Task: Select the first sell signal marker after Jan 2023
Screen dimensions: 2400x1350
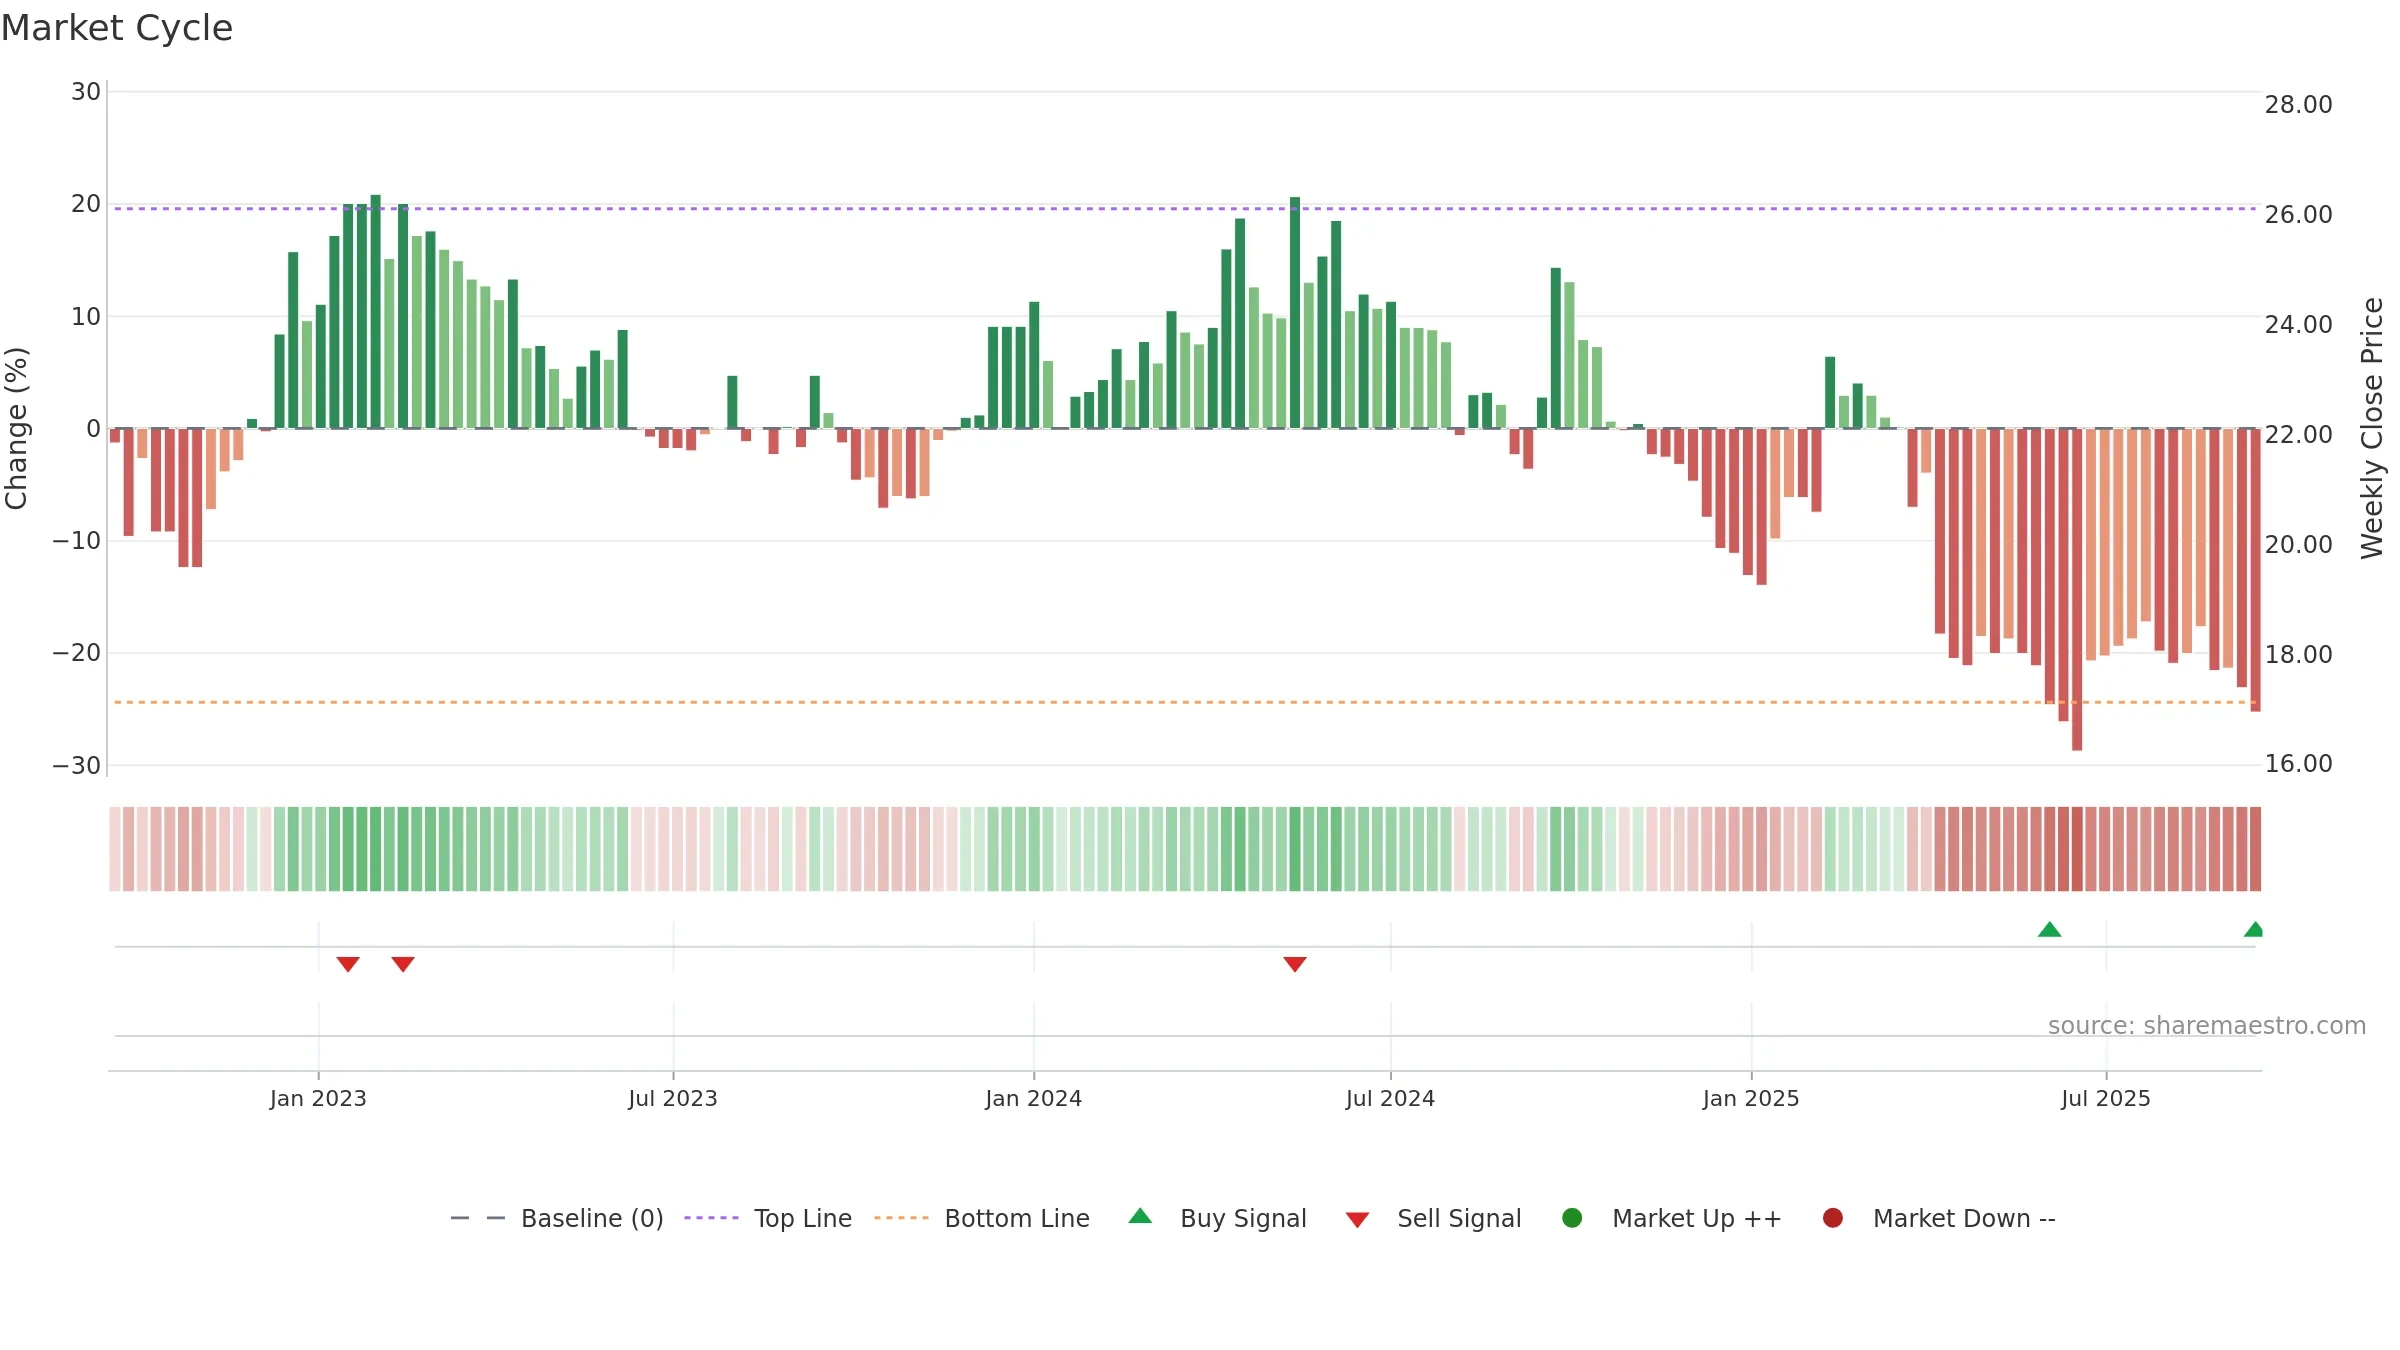Action: [348, 964]
